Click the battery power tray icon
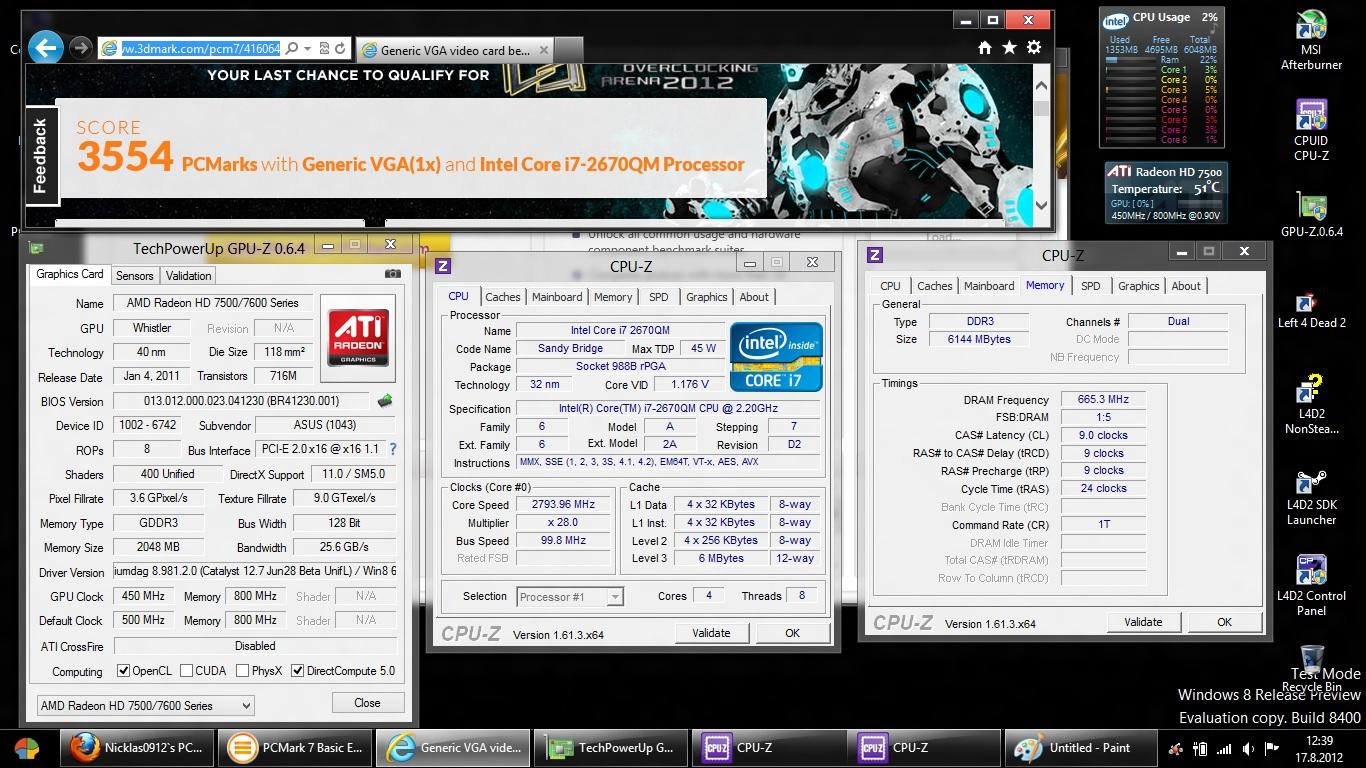 click(x=1201, y=748)
